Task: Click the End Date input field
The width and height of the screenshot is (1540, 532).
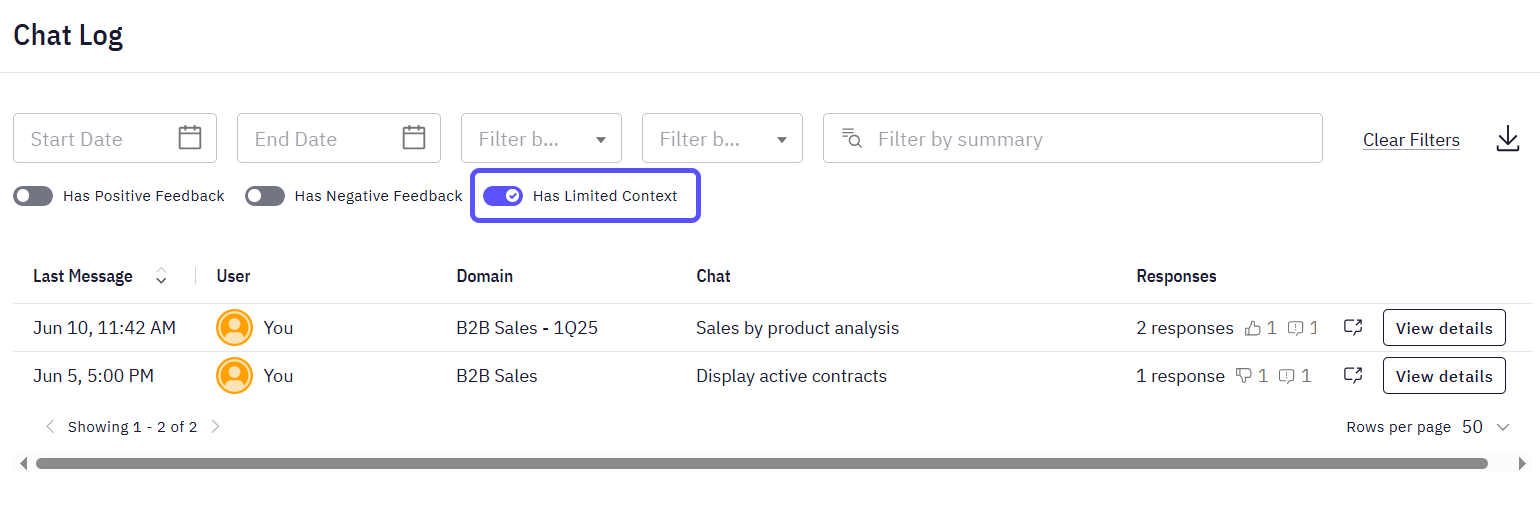Action: pos(339,138)
